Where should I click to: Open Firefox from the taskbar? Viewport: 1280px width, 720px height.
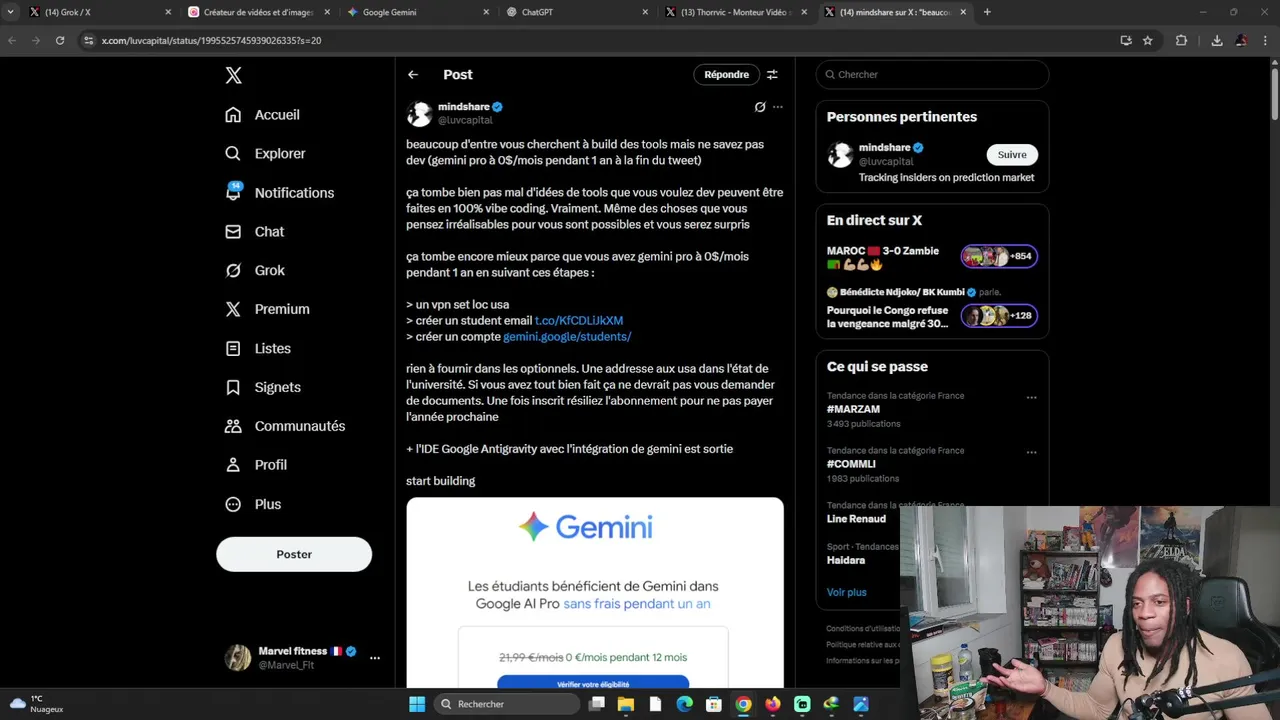tap(773, 704)
